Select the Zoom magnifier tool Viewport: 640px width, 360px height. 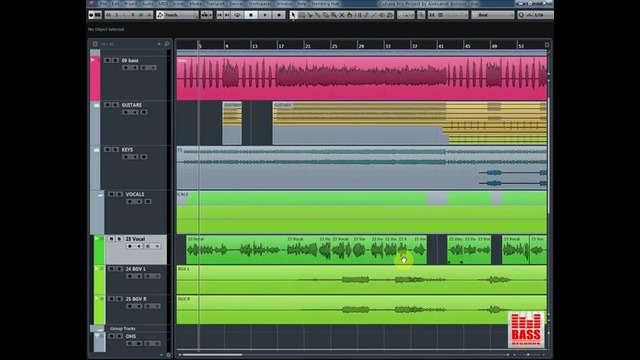[334, 15]
